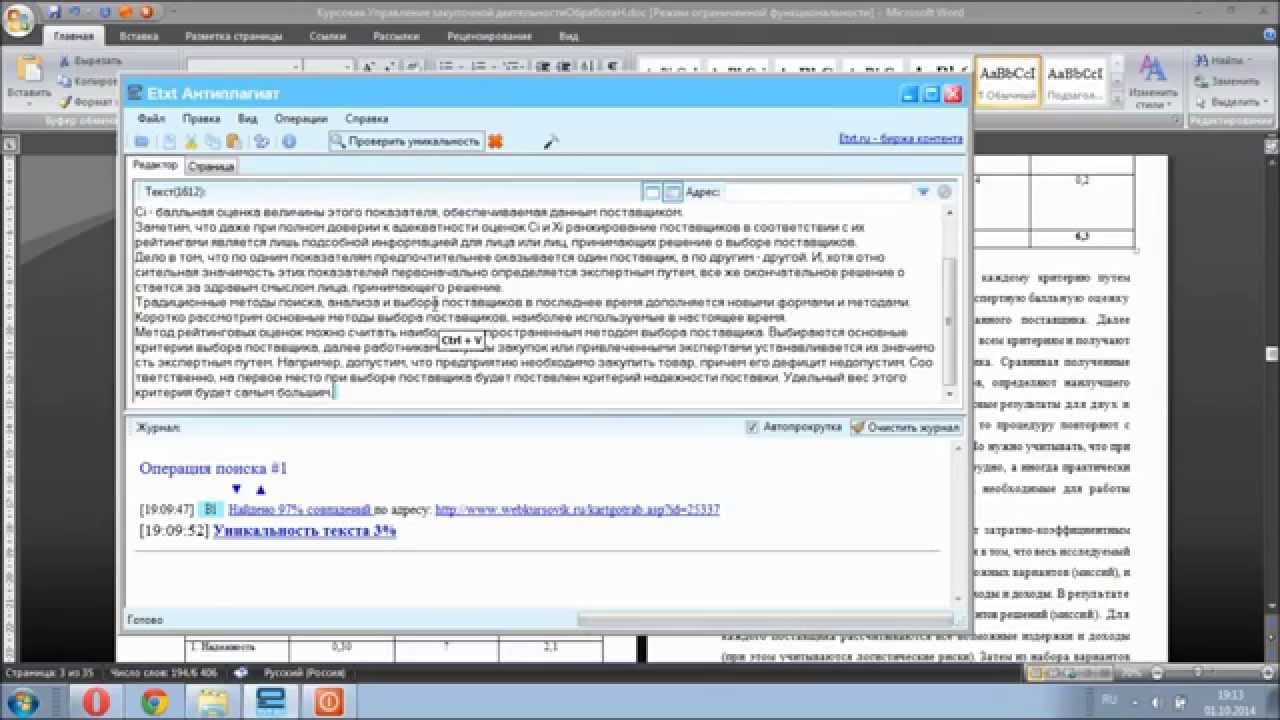Click the clipboard paste icon in Etxt toolbar
Image resolution: width=1280 pixels, height=720 pixels.
(233, 142)
